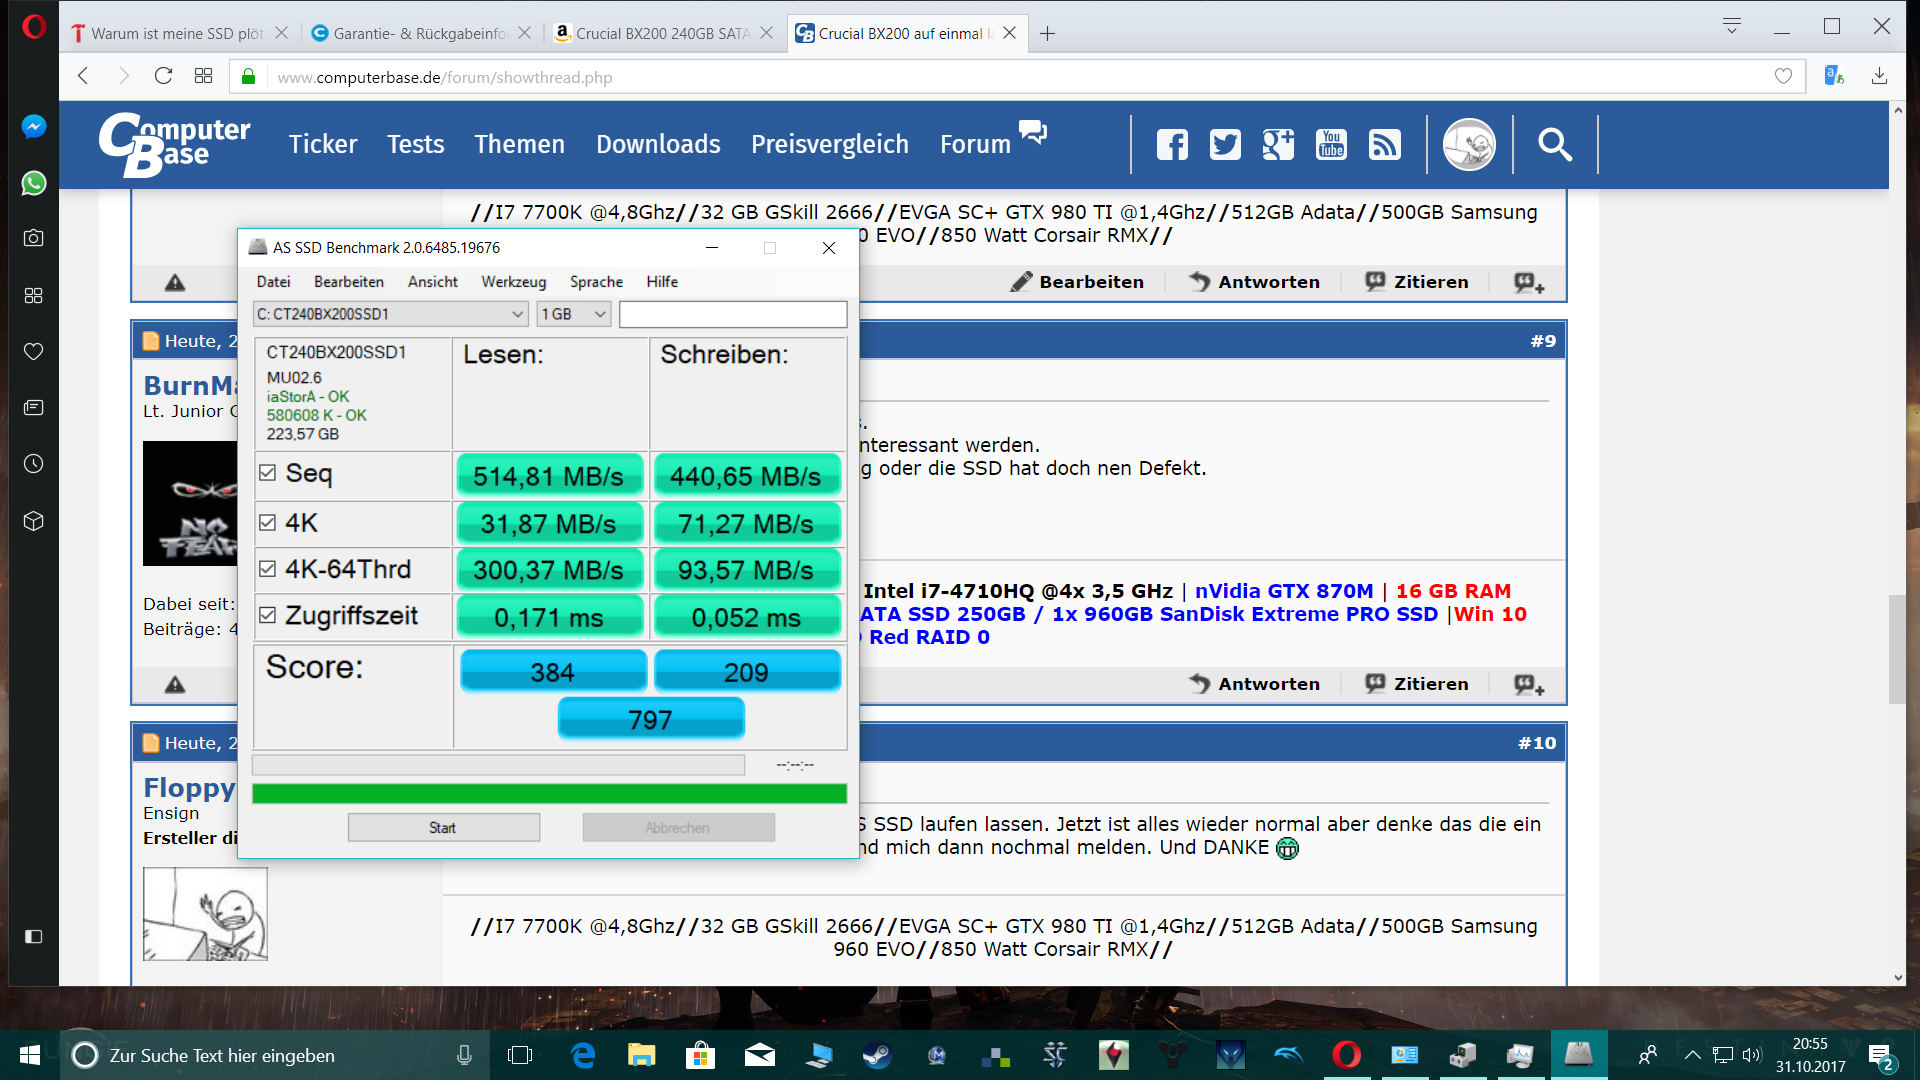Open user profile avatar in header
Screen dimensions: 1920x1080
pos(1469,145)
